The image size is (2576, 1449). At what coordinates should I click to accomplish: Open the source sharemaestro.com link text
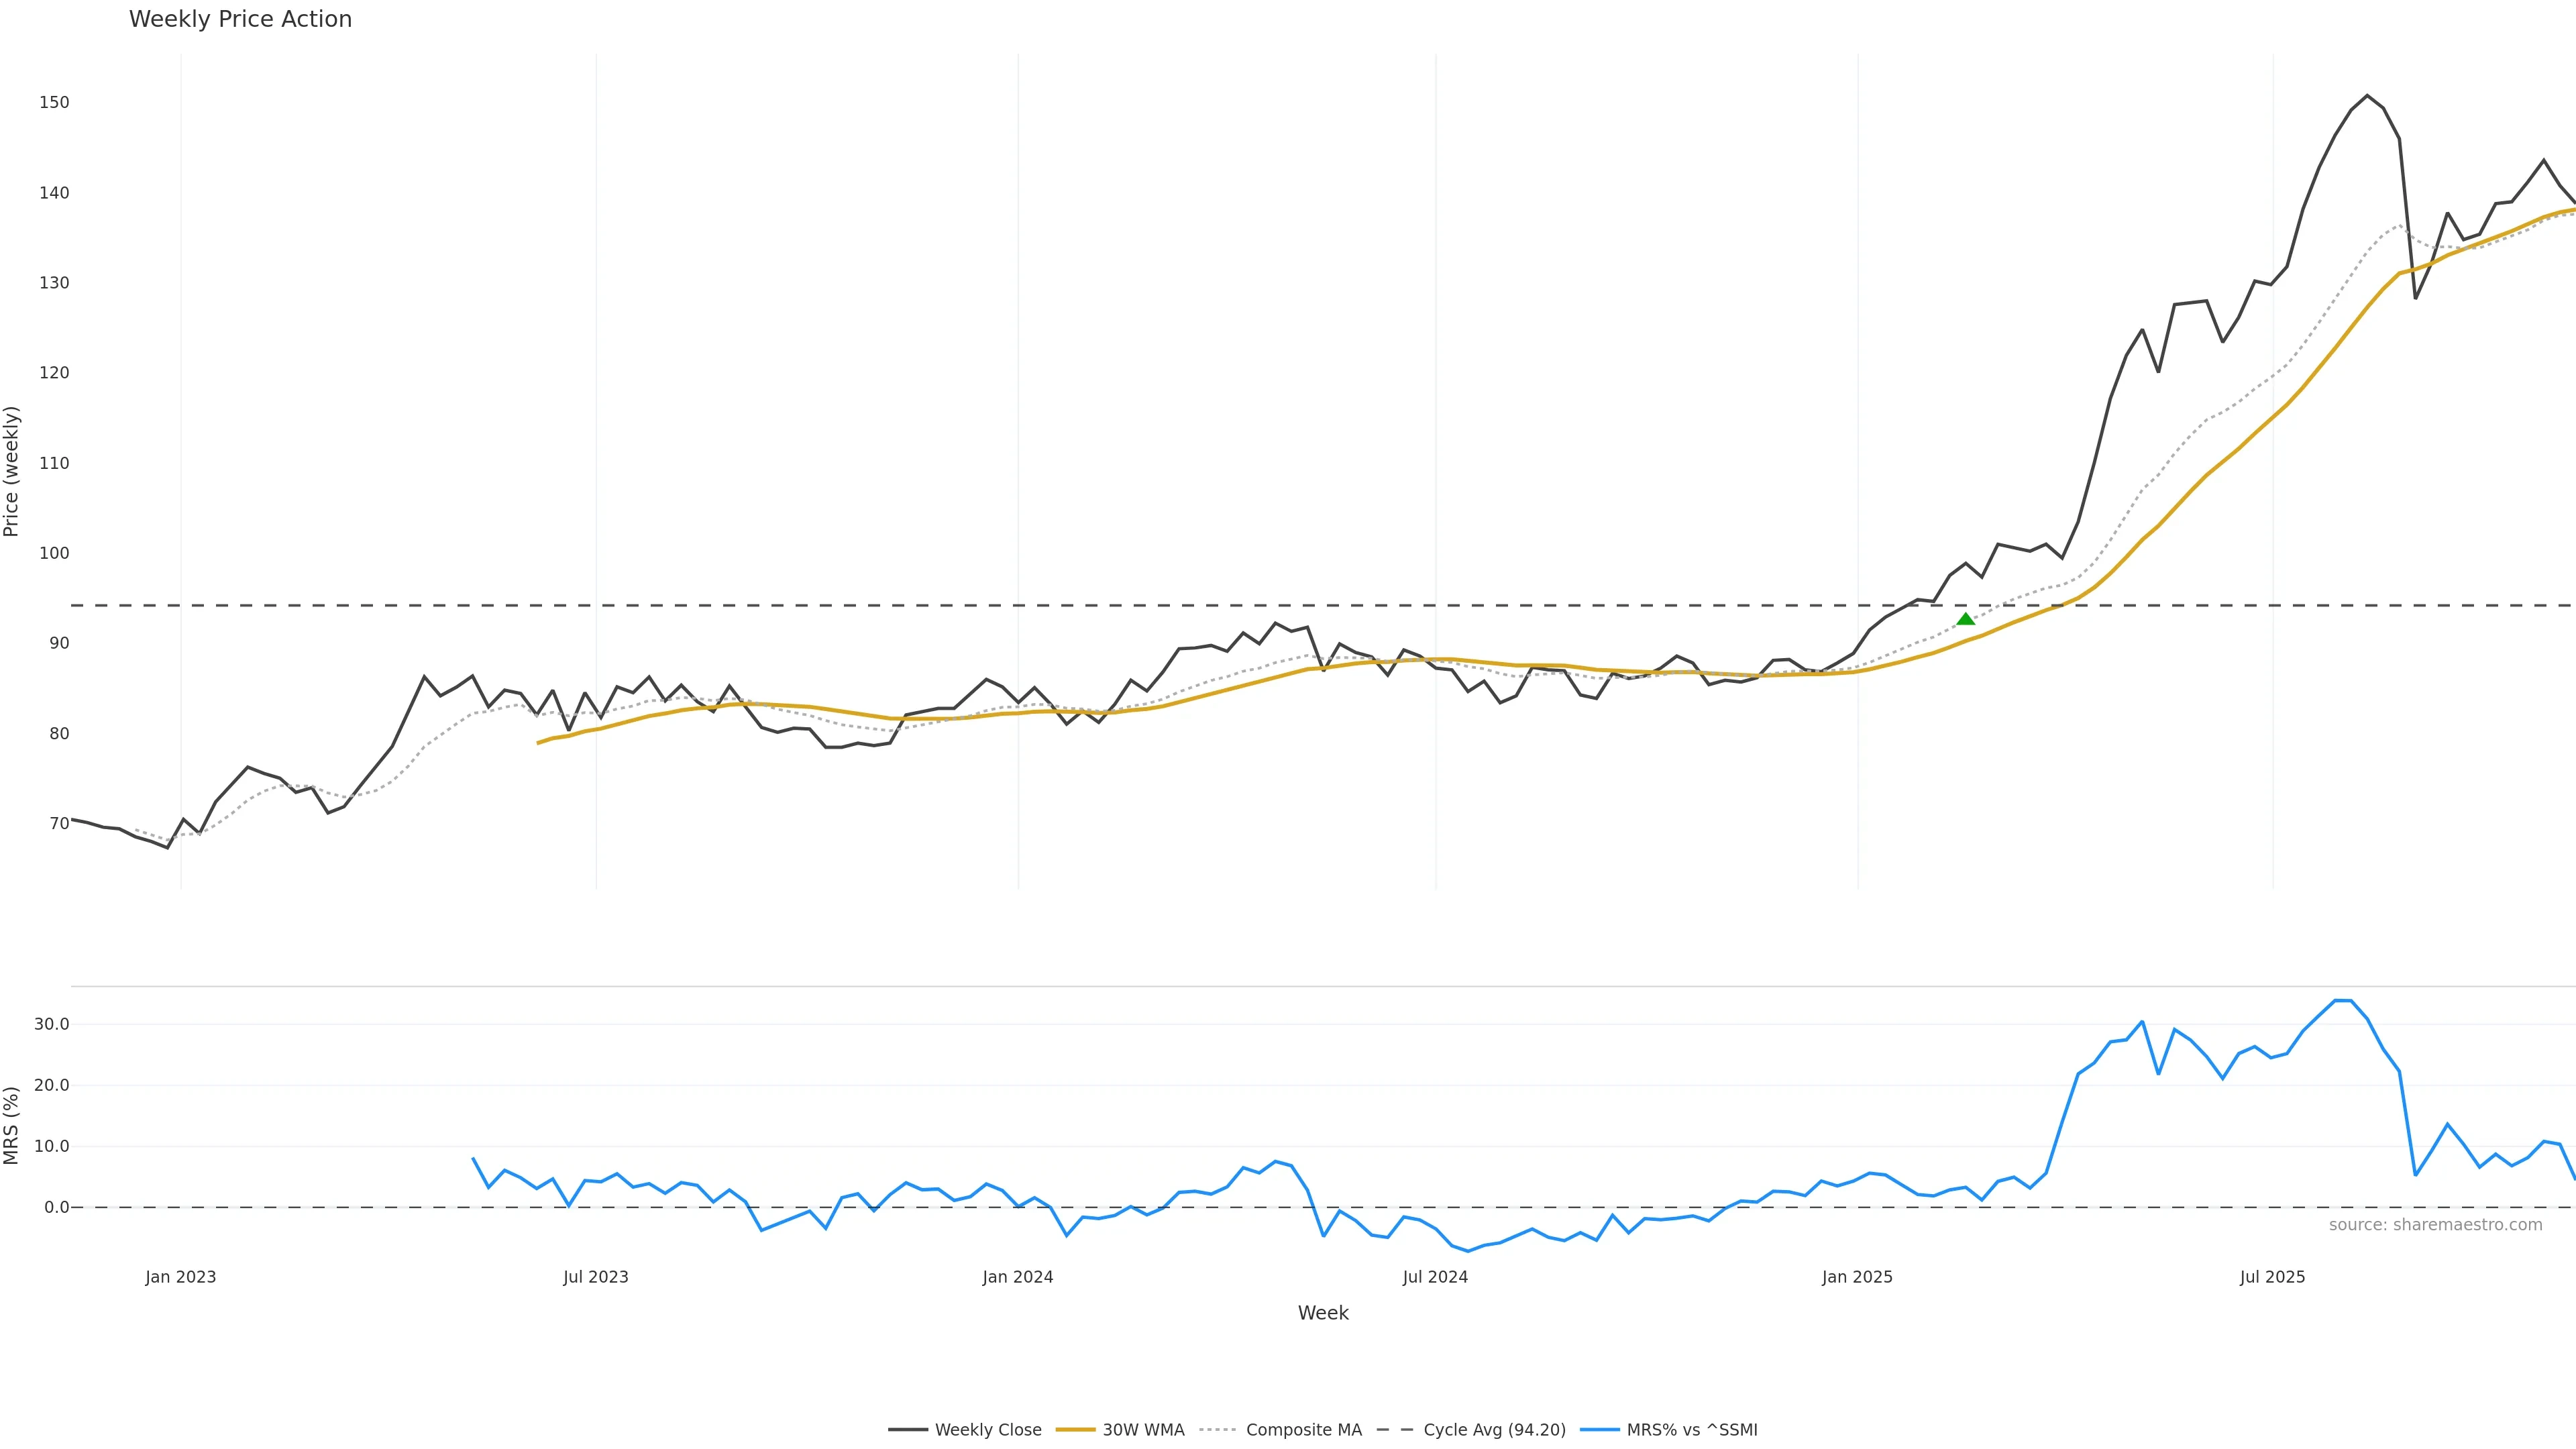[x=2435, y=1225]
